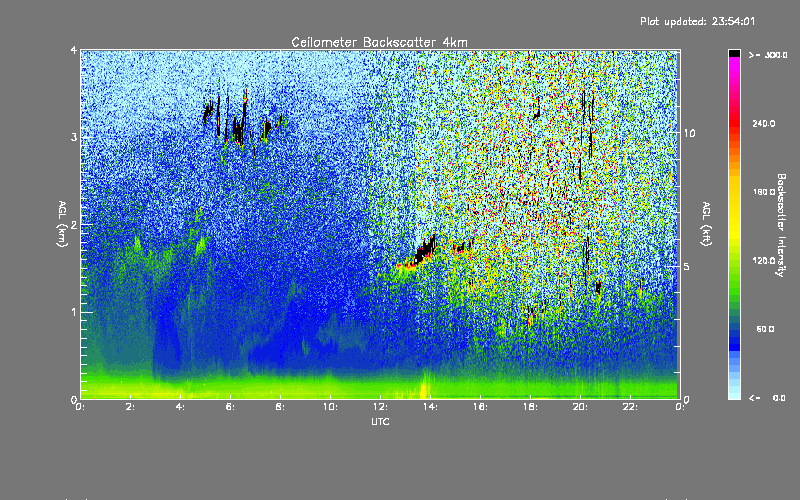
Task: Select the '4:' UTC time tick label
Action: [x=181, y=407]
